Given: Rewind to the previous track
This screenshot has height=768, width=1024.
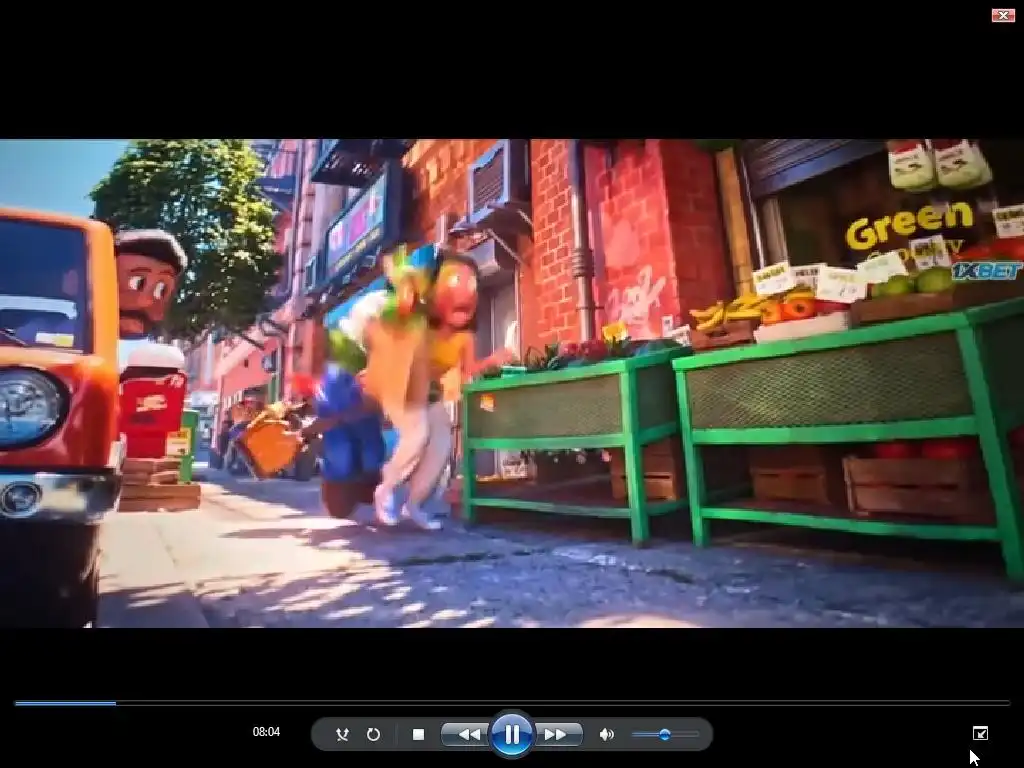Looking at the screenshot, I should pos(466,734).
